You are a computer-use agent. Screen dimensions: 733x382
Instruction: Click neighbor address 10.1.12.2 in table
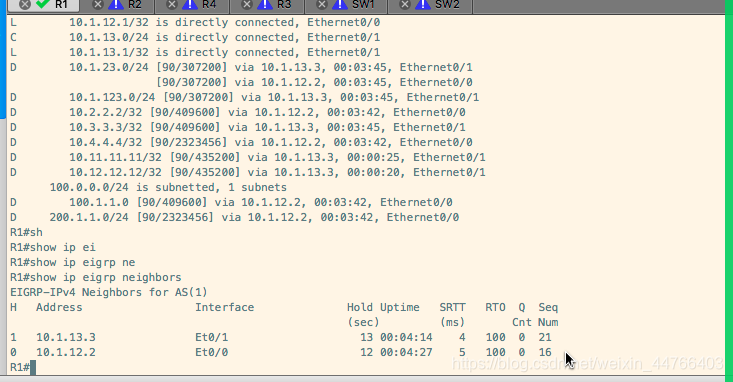pyautogui.click(x=66, y=352)
